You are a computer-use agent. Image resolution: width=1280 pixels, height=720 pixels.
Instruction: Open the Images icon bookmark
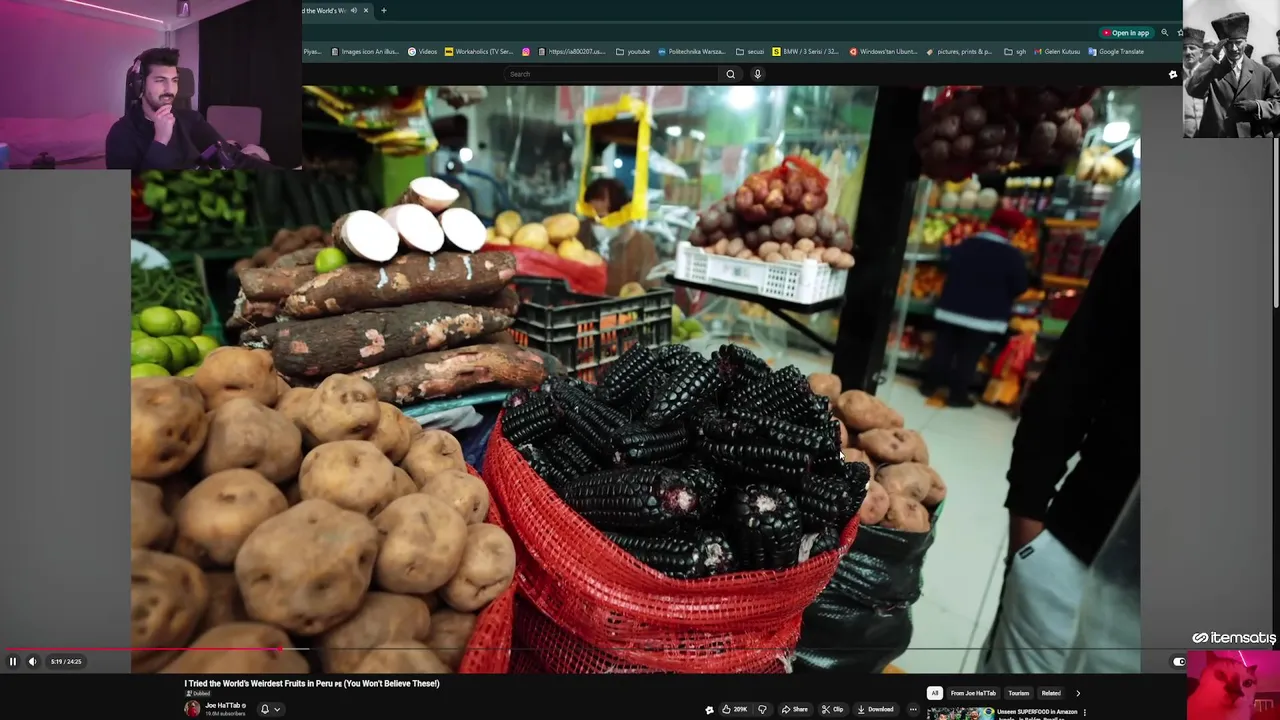(365, 52)
